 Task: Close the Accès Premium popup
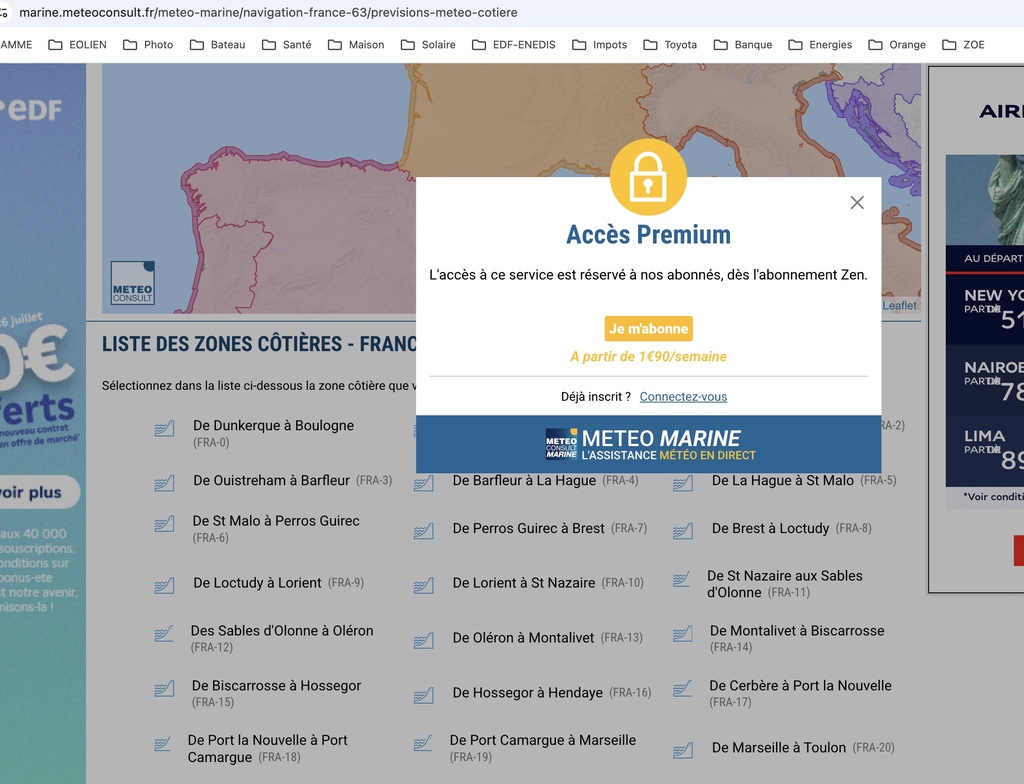tap(857, 203)
